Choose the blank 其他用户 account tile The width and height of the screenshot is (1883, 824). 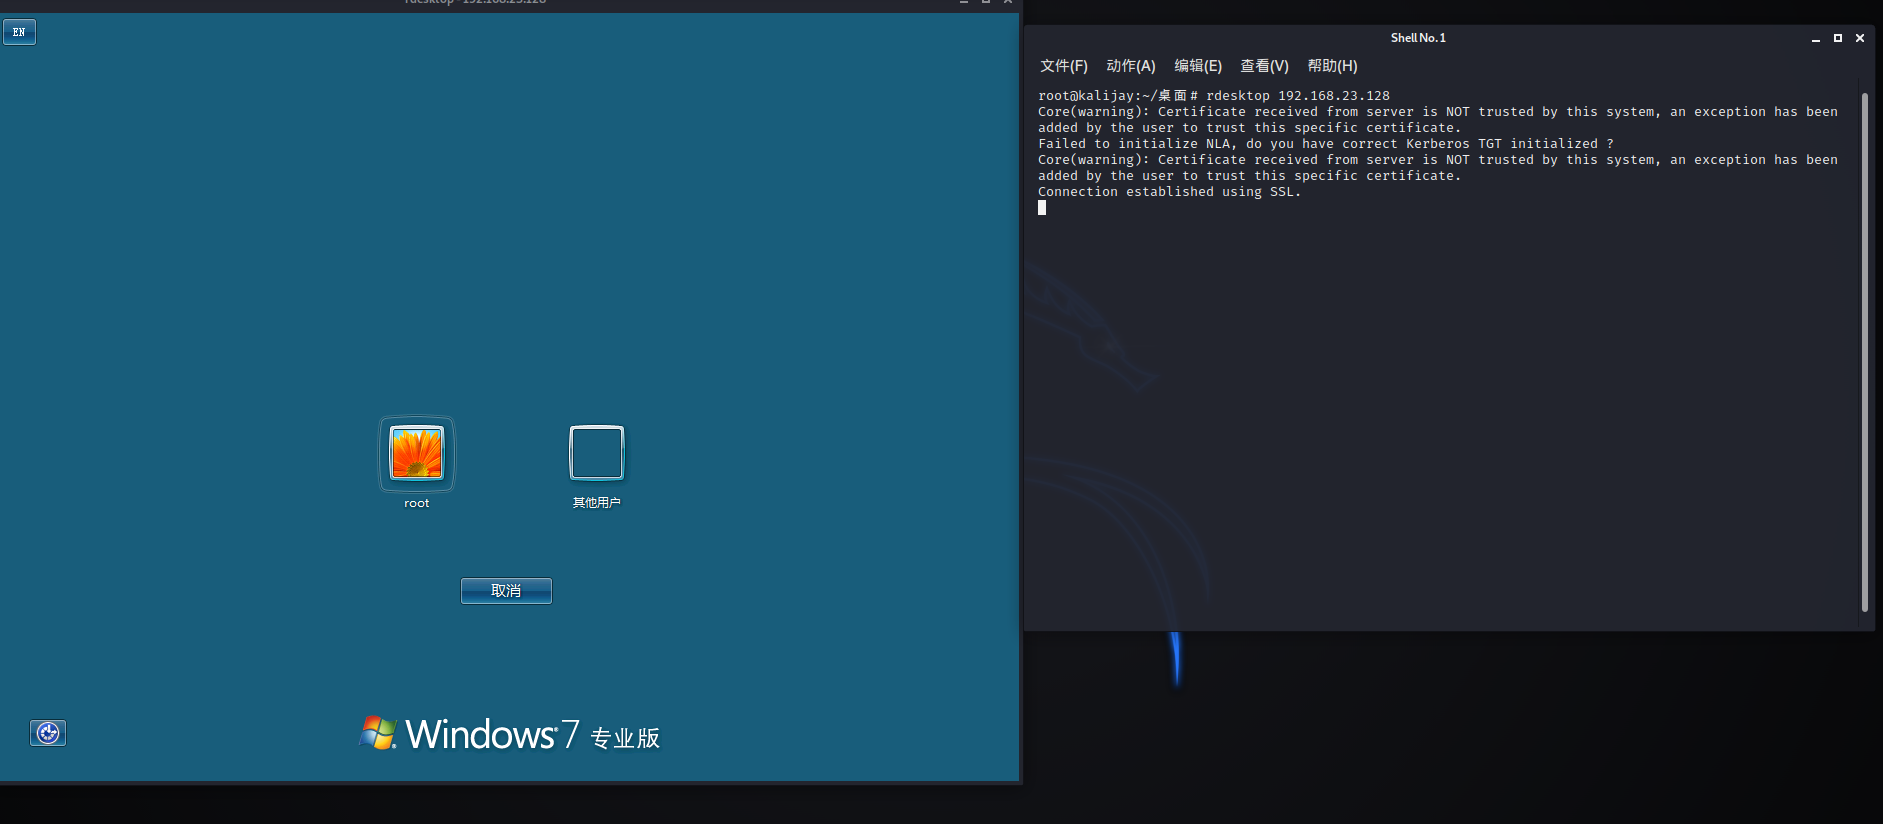(x=596, y=453)
